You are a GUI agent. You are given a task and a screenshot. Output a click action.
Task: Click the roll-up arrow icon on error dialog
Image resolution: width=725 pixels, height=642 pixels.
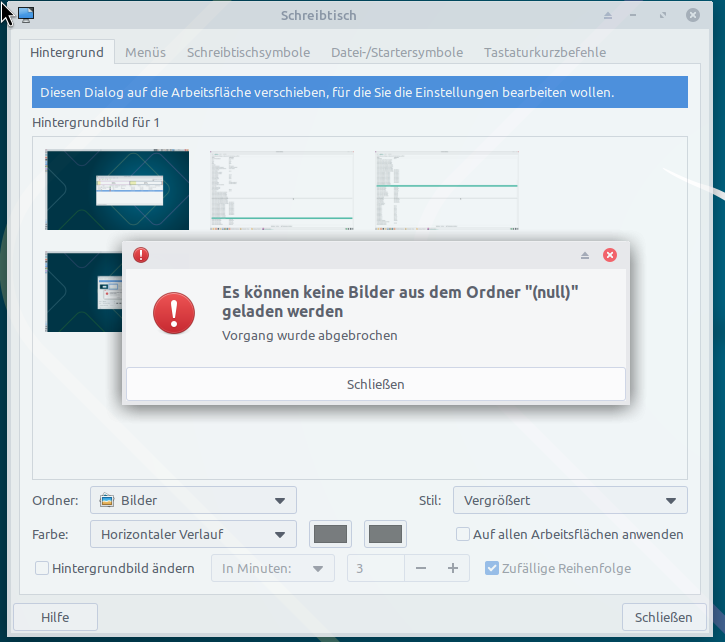(x=586, y=255)
